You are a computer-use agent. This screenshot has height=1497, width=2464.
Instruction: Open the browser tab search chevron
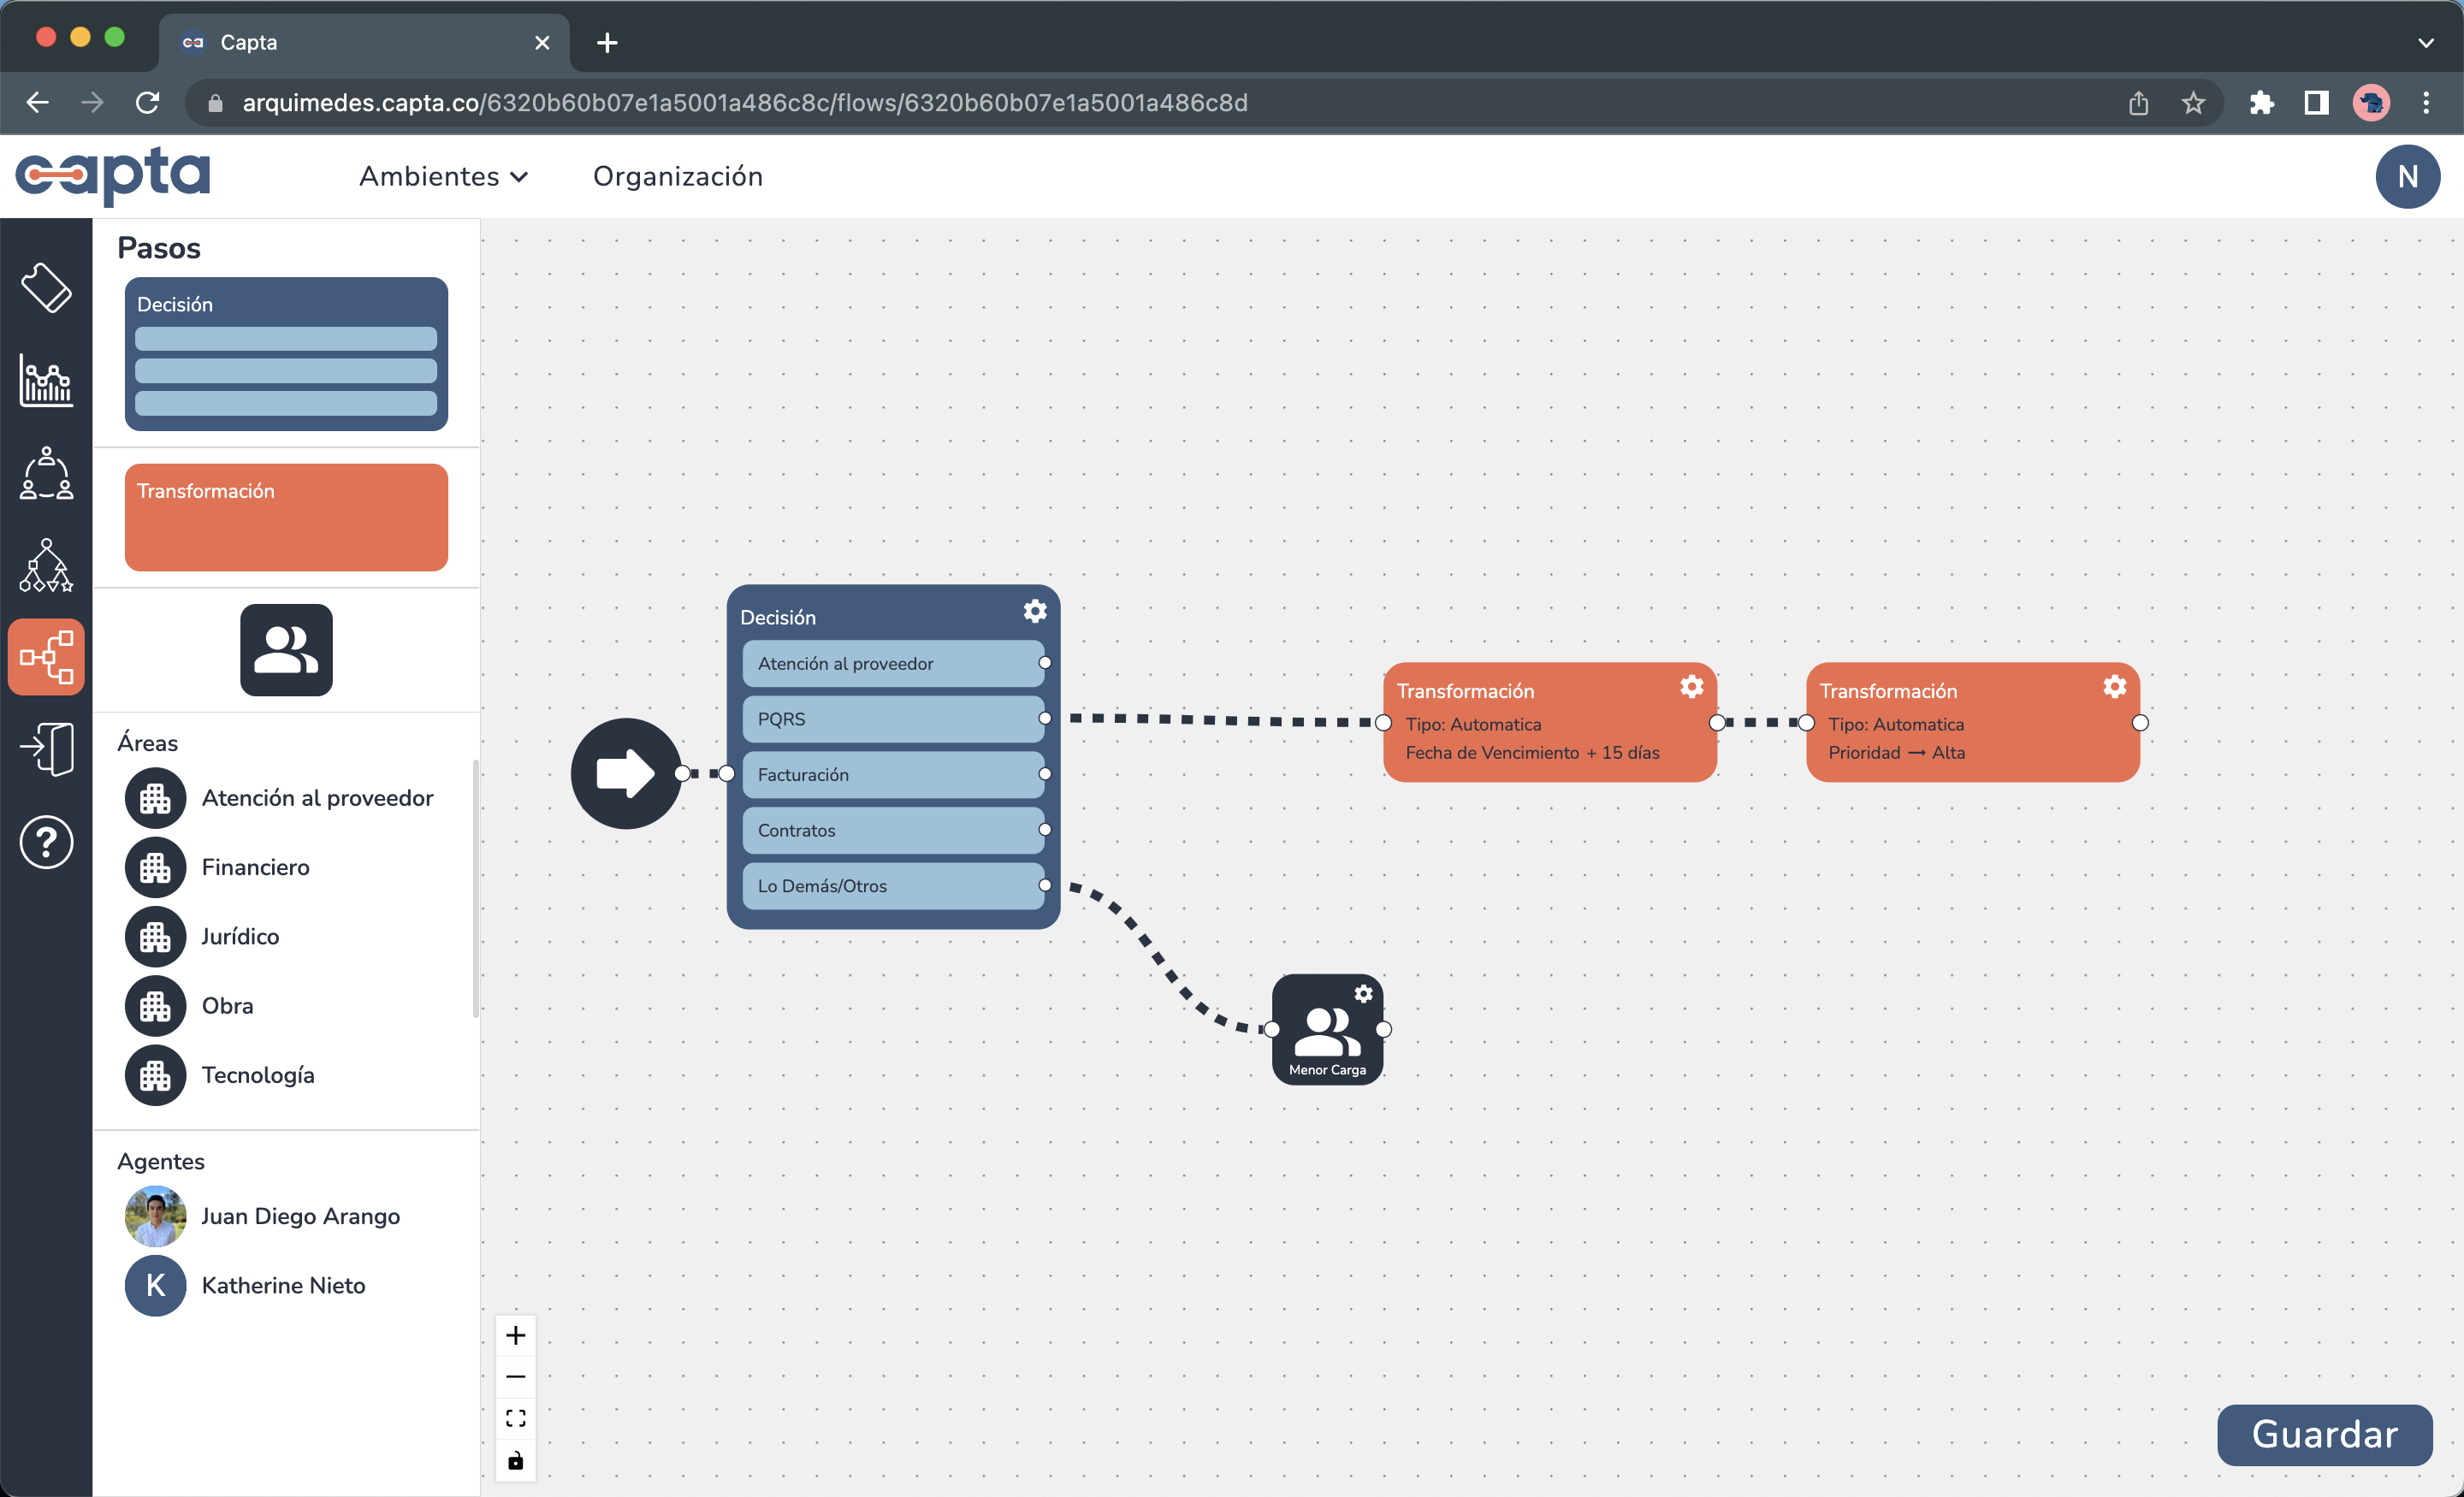click(2426, 42)
